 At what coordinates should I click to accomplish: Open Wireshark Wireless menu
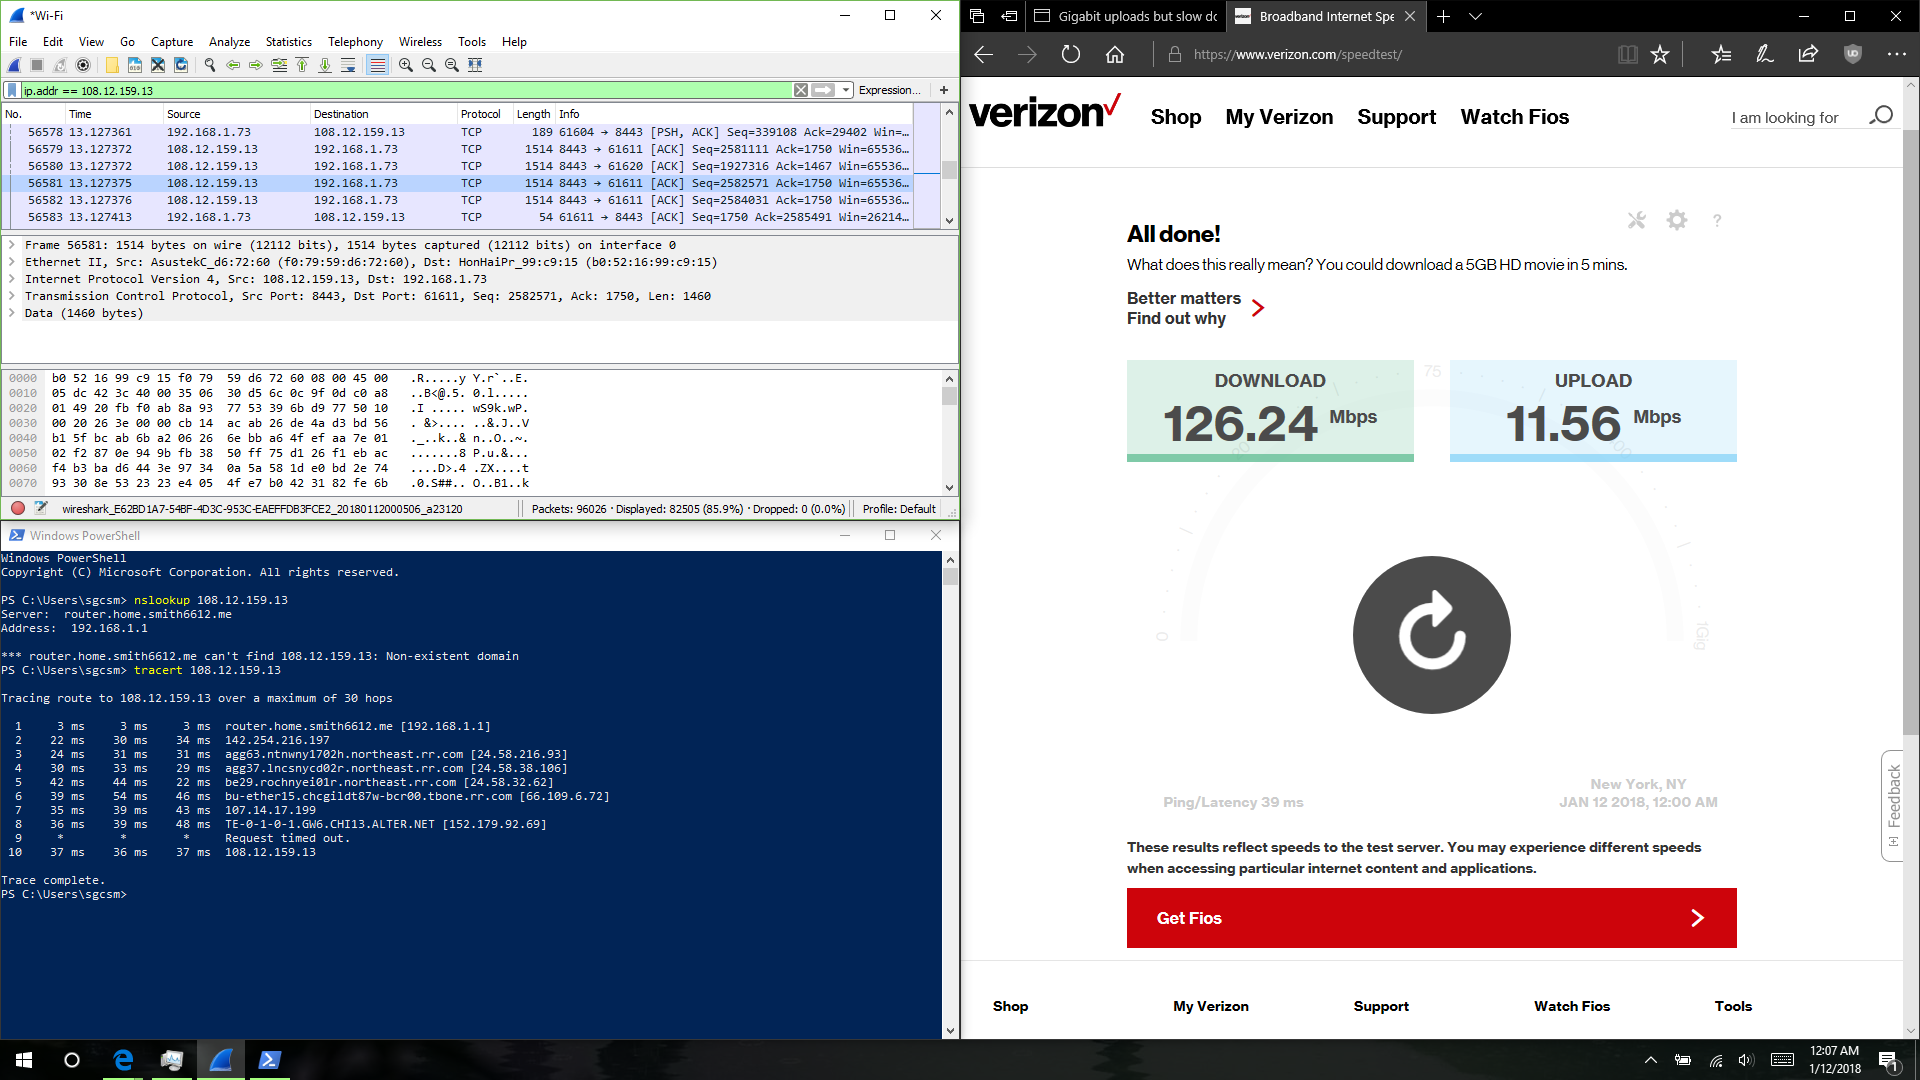(x=420, y=42)
